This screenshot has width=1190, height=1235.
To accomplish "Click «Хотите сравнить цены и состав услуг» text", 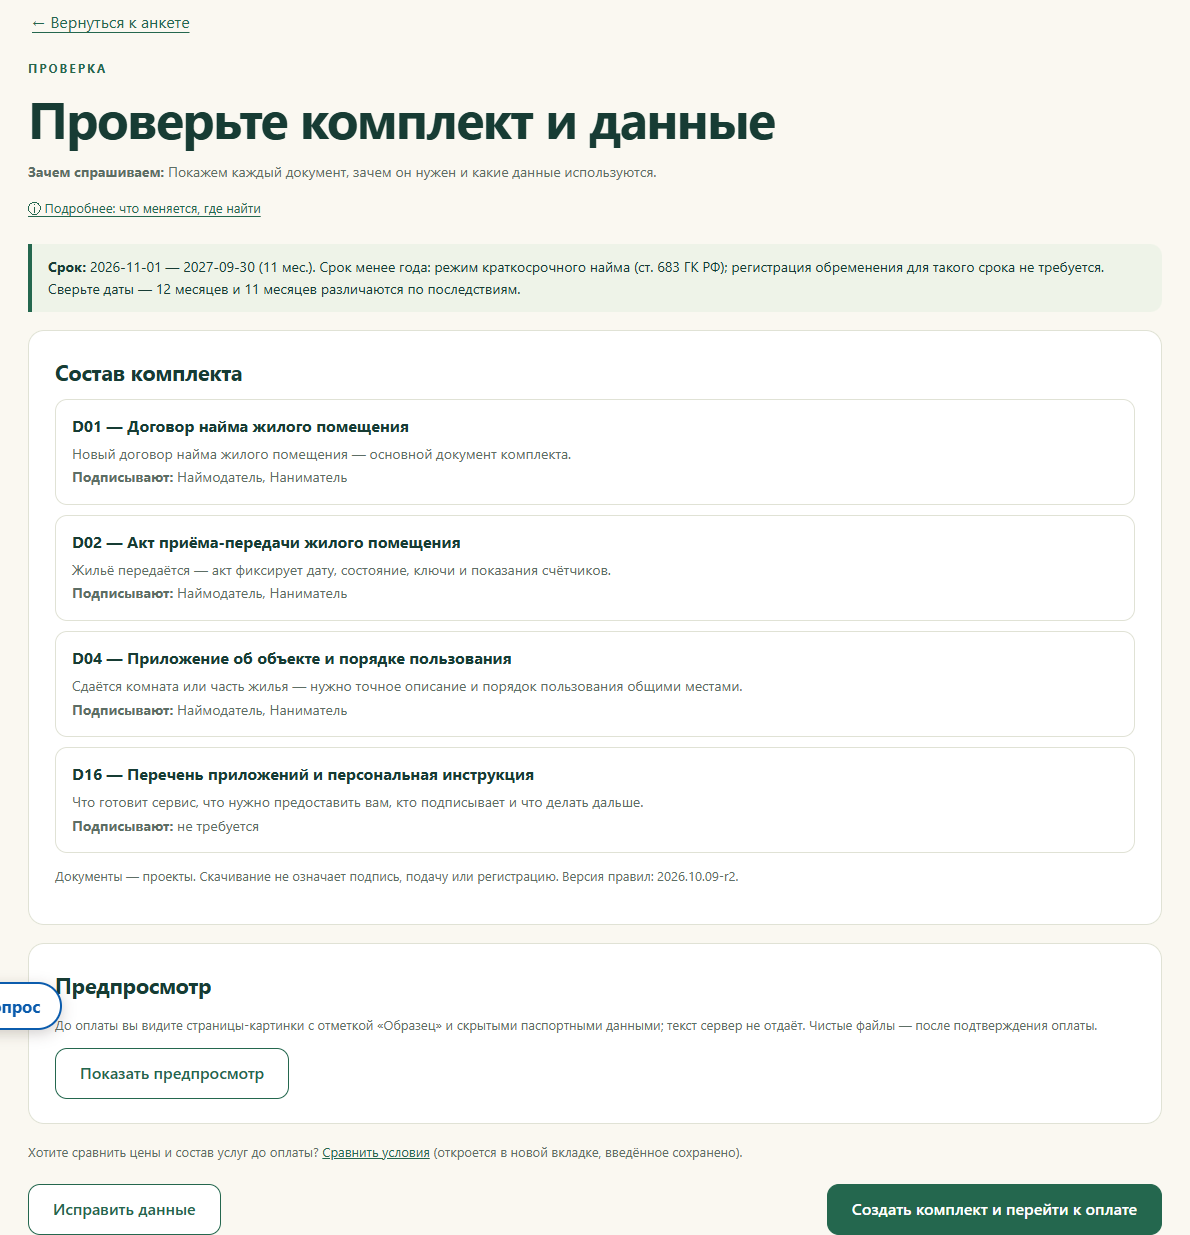I will pyautogui.click(x=173, y=1153).
